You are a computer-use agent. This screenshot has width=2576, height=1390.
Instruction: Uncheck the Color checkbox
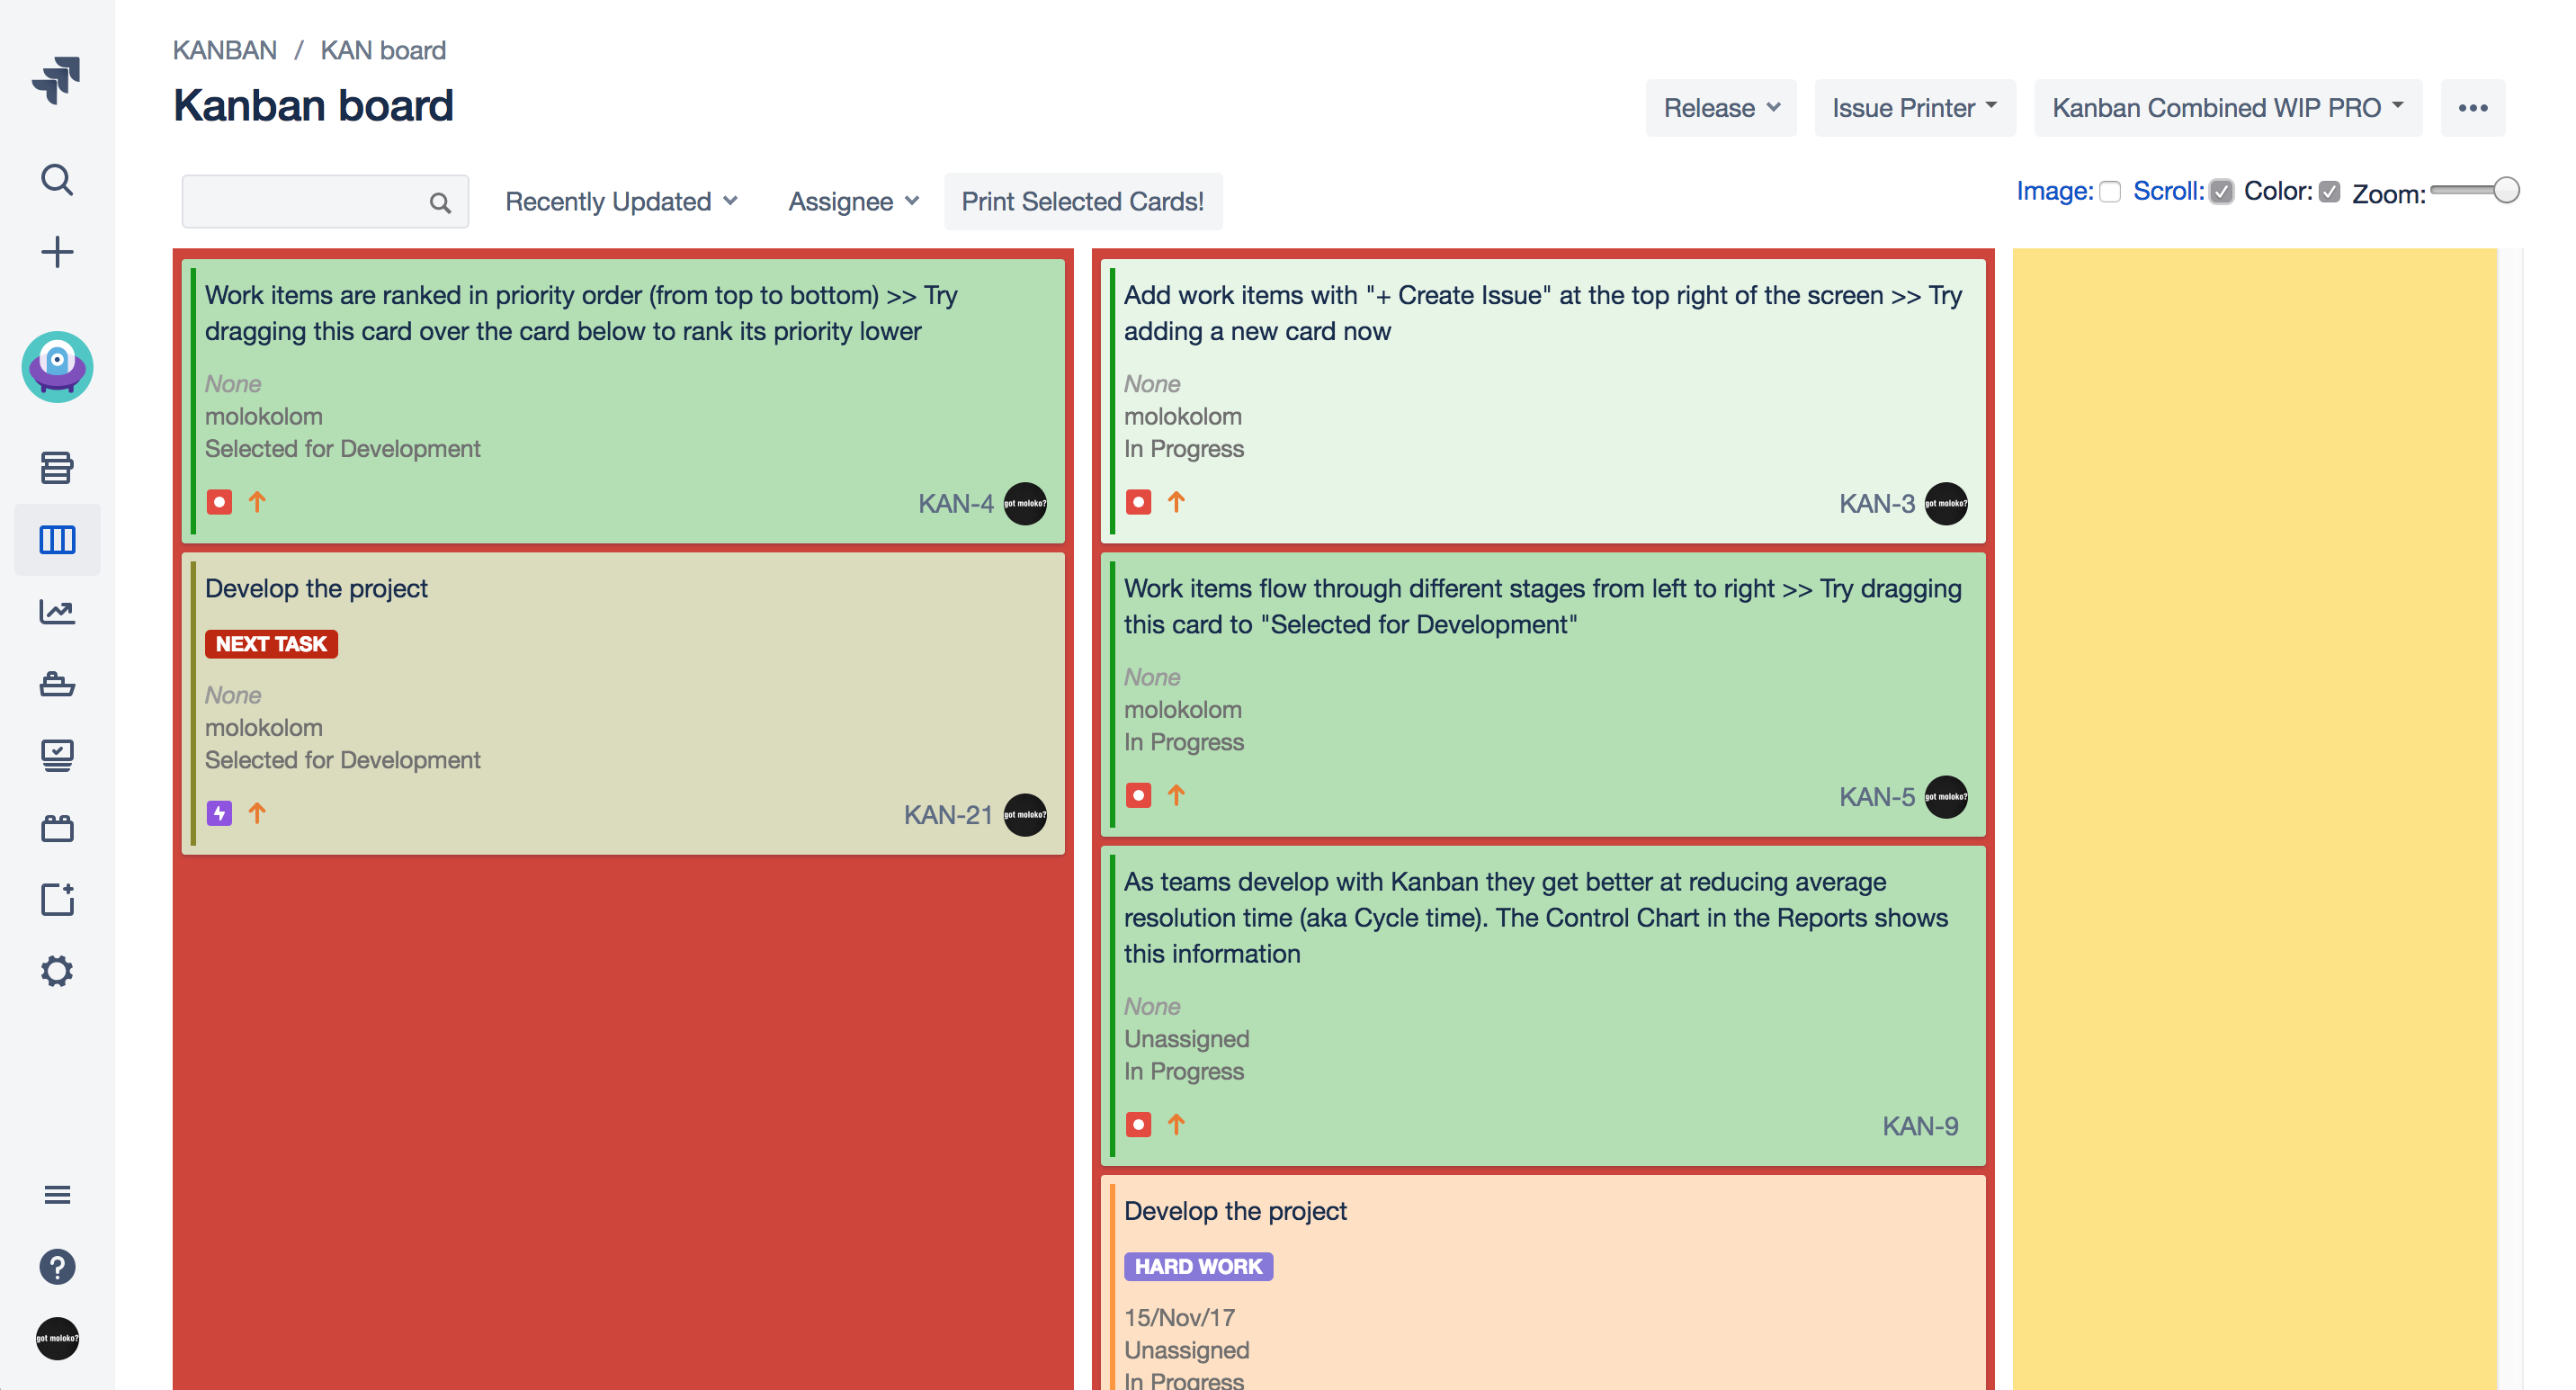[x=2329, y=192]
